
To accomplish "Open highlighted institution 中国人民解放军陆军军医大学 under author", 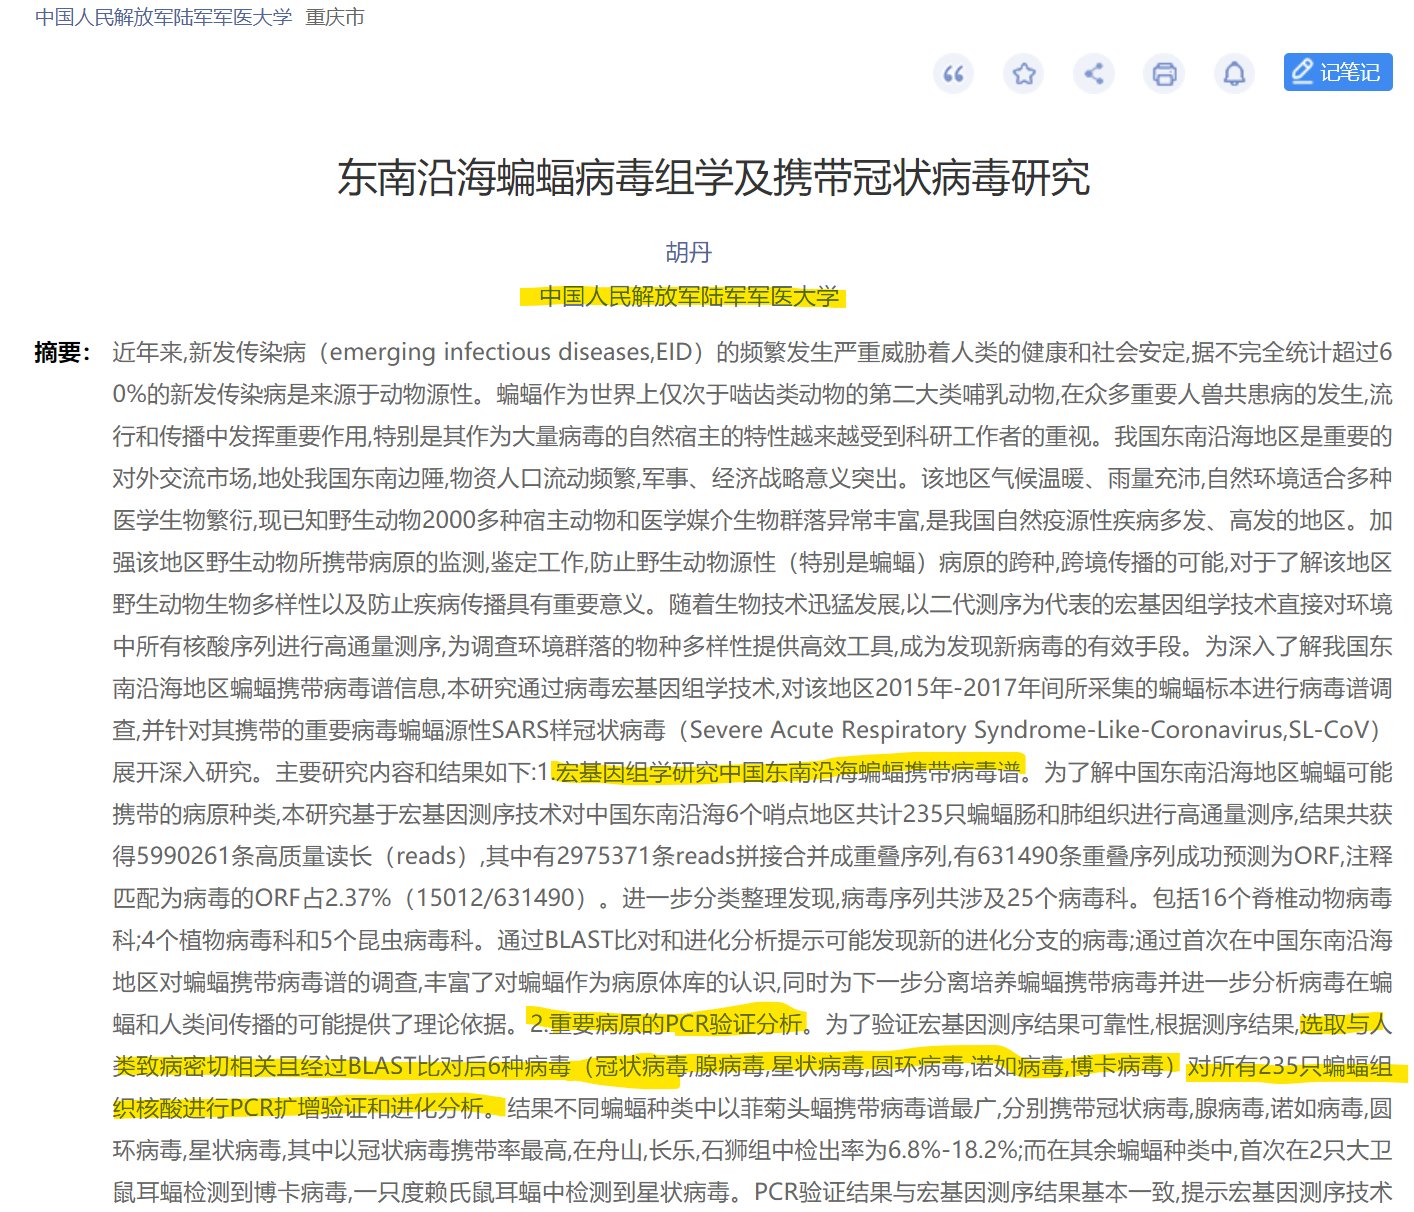I will coord(689,296).
